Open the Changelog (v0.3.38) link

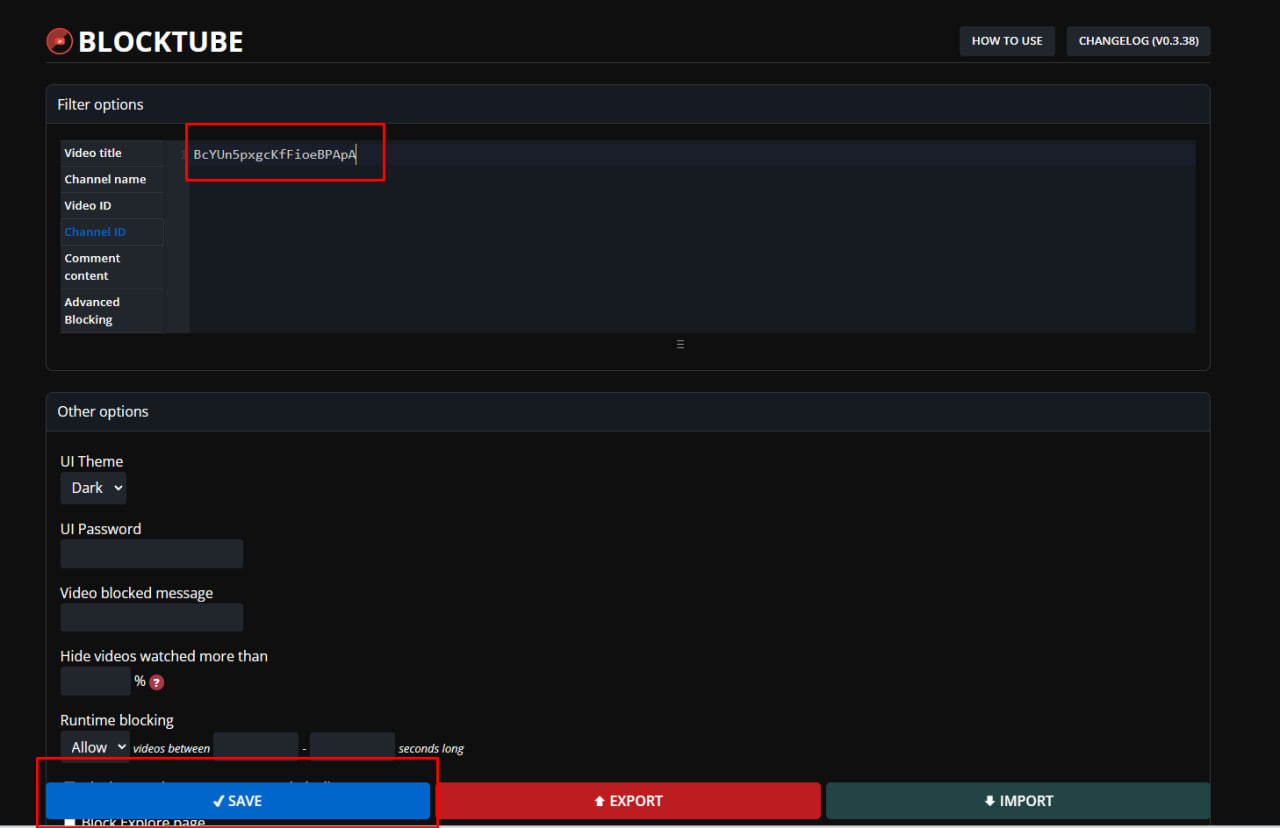point(1138,41)
